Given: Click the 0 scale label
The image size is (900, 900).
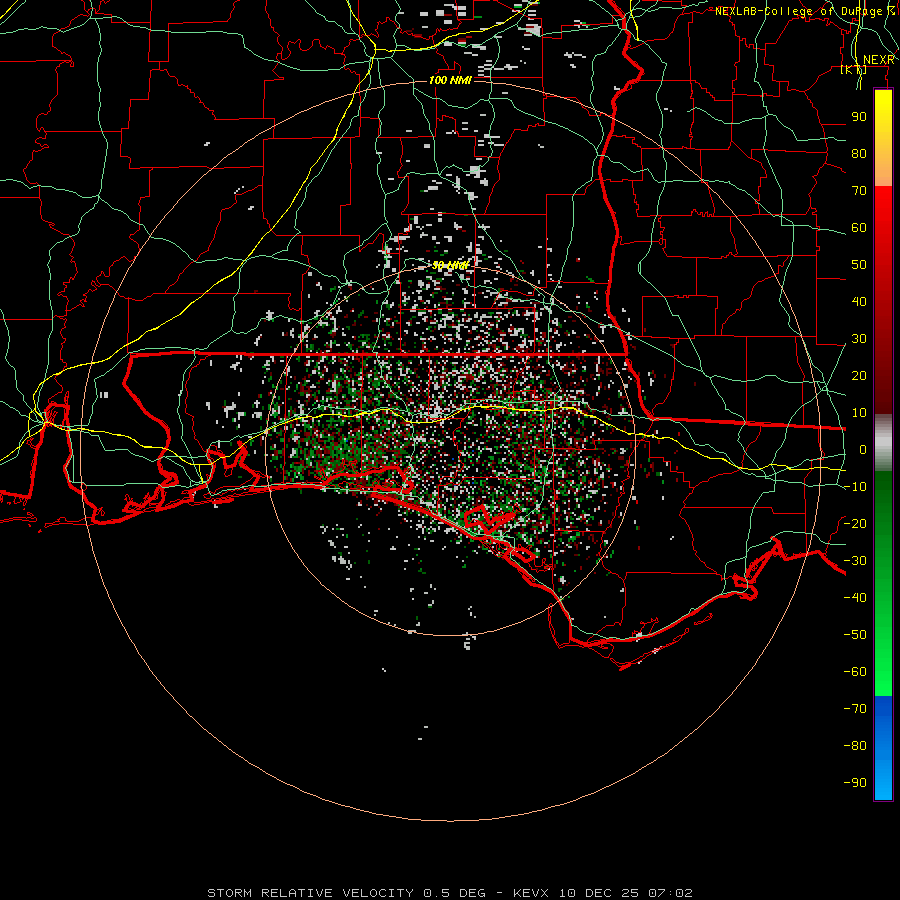Looking at the screenshot, I should click(863, 450).
